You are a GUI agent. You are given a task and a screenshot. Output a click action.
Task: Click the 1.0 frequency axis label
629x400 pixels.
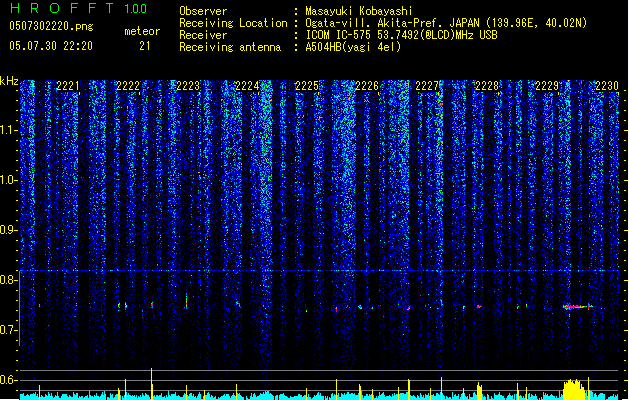[9, 180]
